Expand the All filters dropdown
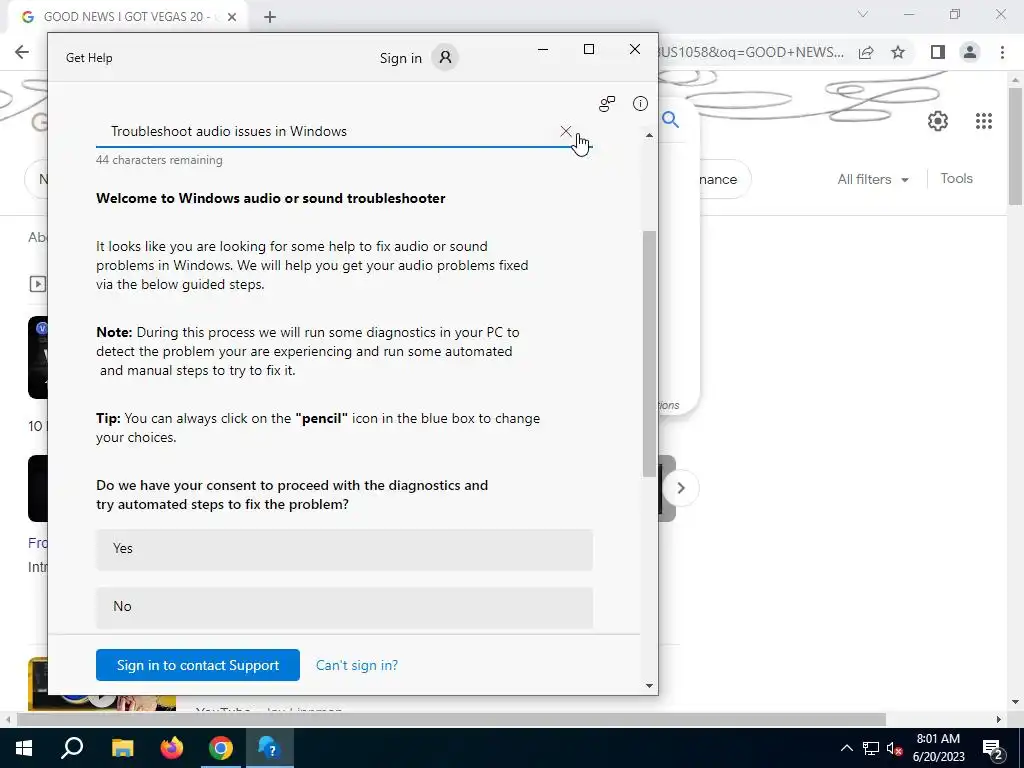The image size is (1024, 768). click(x=873, y=179)
